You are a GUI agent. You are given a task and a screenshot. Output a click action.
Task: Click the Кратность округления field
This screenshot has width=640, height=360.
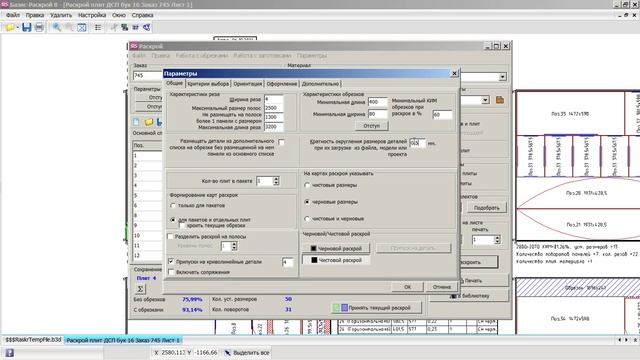pos(417,143)
